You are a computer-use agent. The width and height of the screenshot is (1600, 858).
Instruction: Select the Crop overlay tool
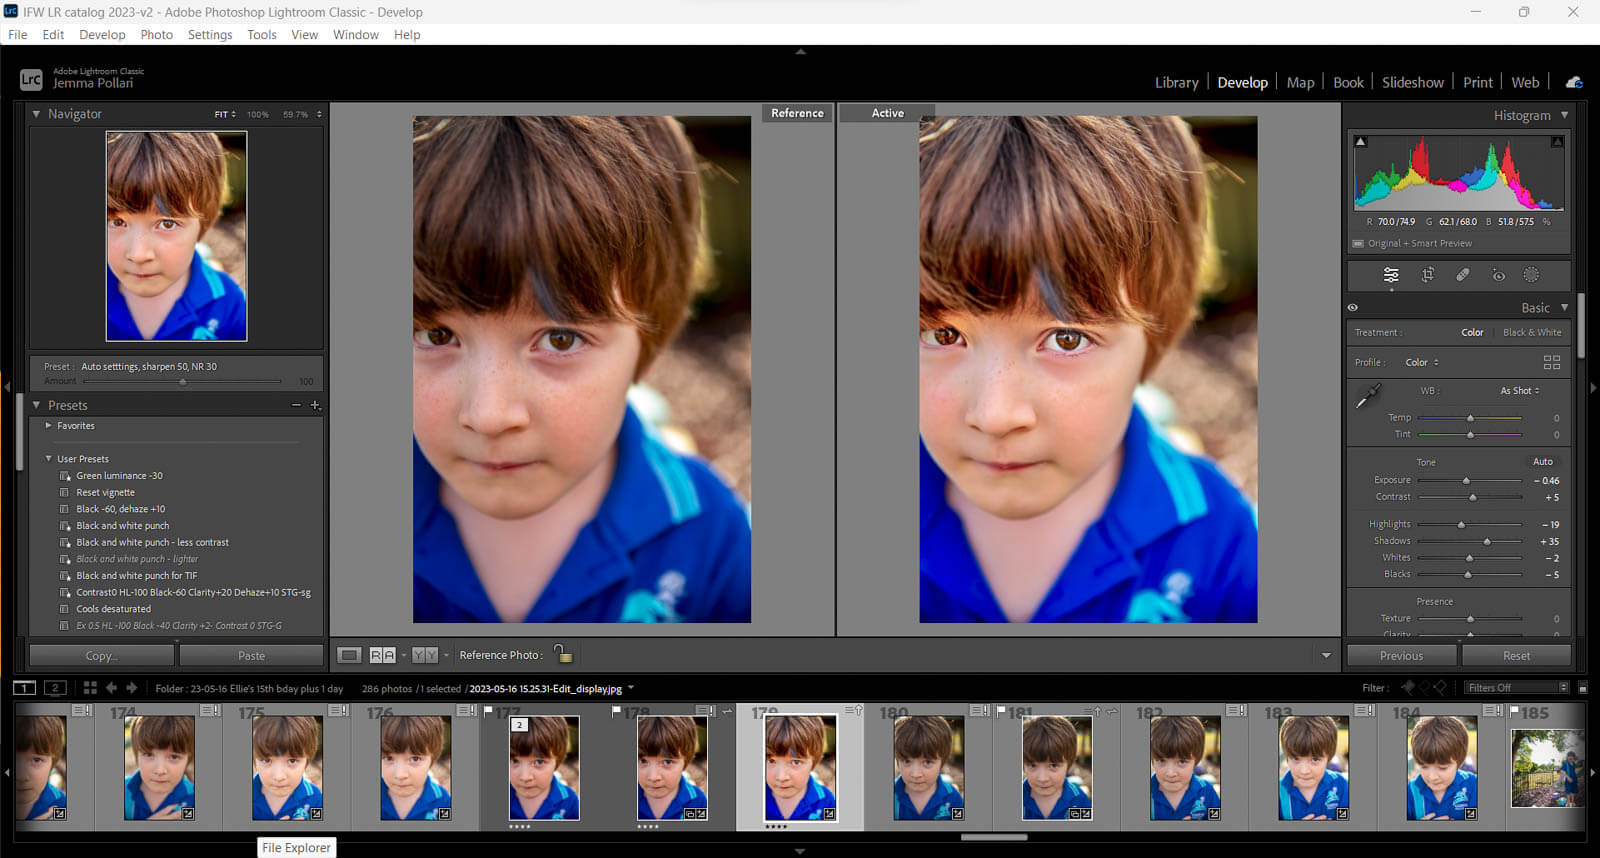pyautogui.click(x=1427, y=275)
